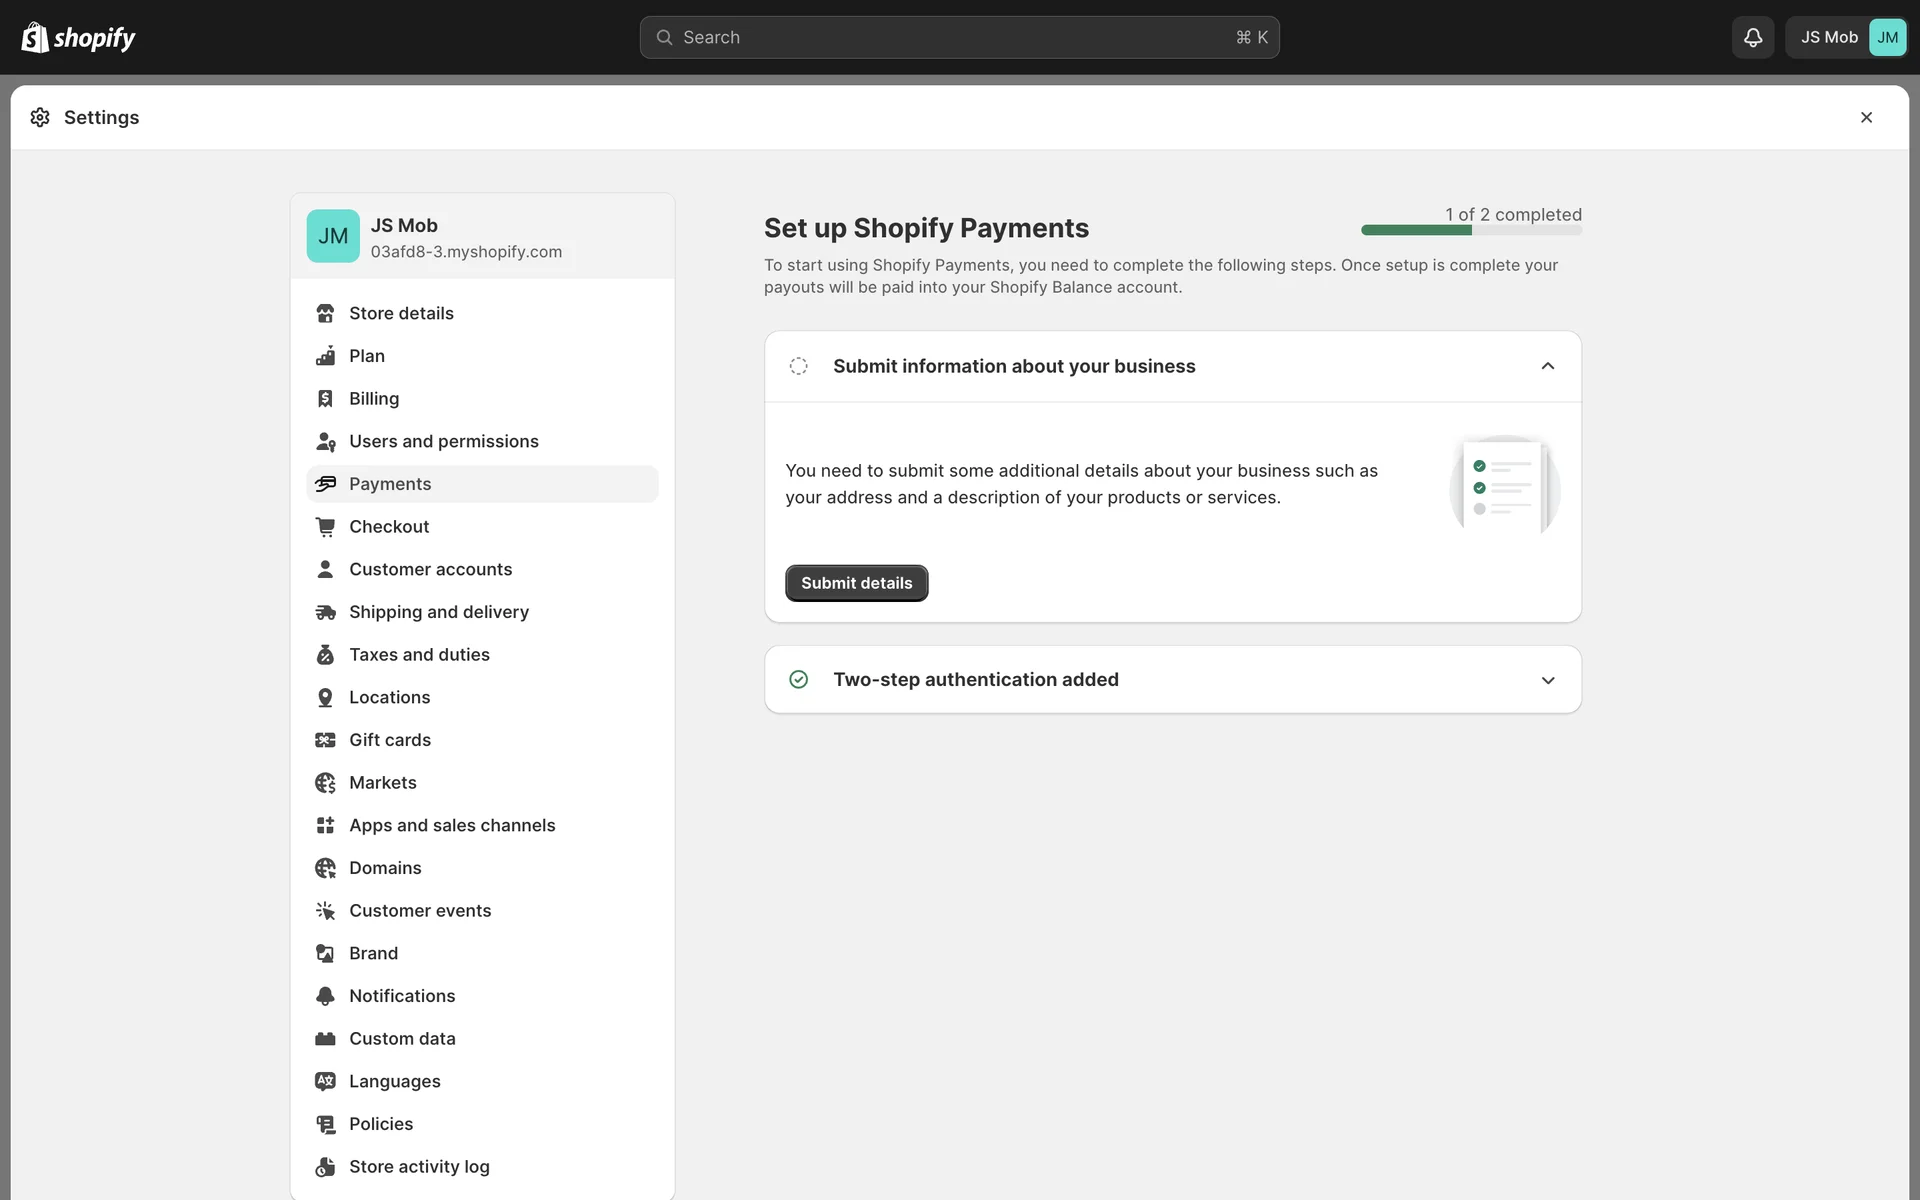Click the setup progress bar
This screenshot has width=1920, height=1200.
tap(1470, 230)
